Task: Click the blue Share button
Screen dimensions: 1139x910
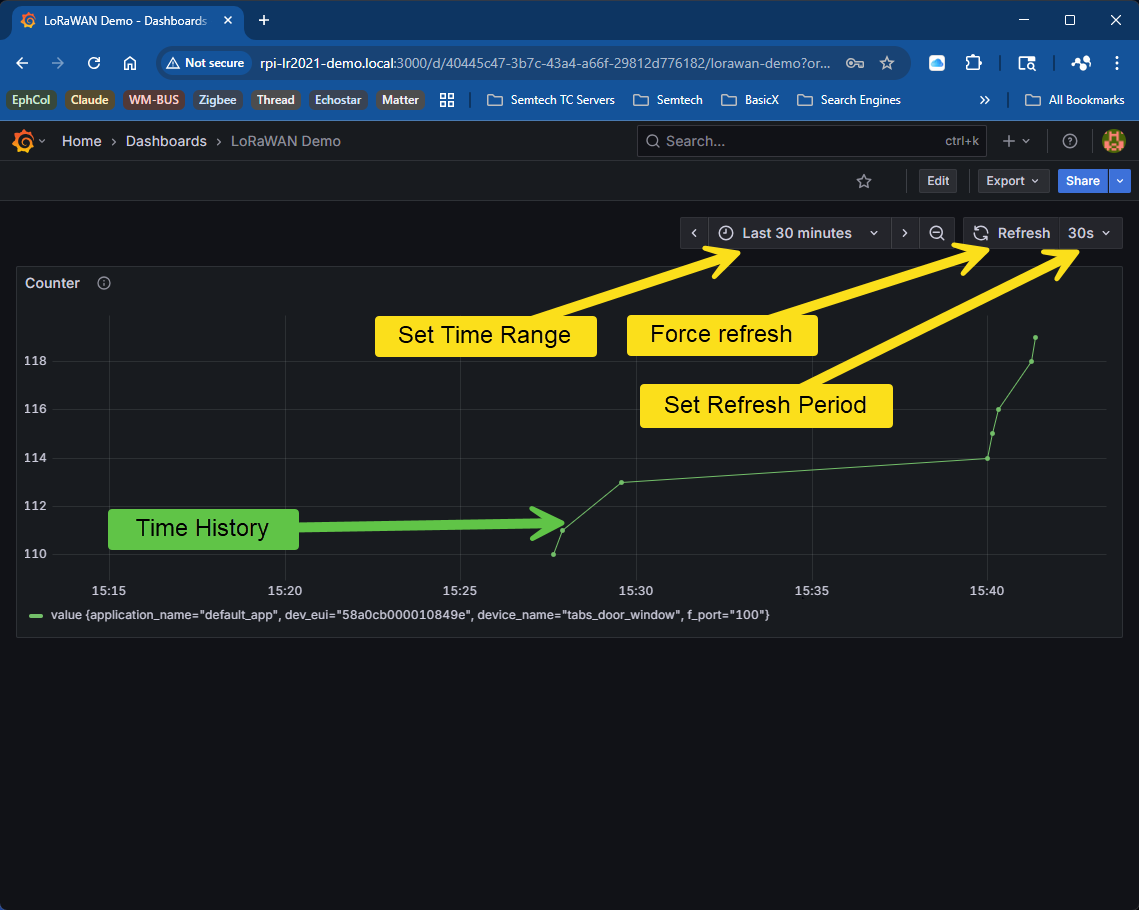Action: pyautogui.click(x=1082, y=181)
